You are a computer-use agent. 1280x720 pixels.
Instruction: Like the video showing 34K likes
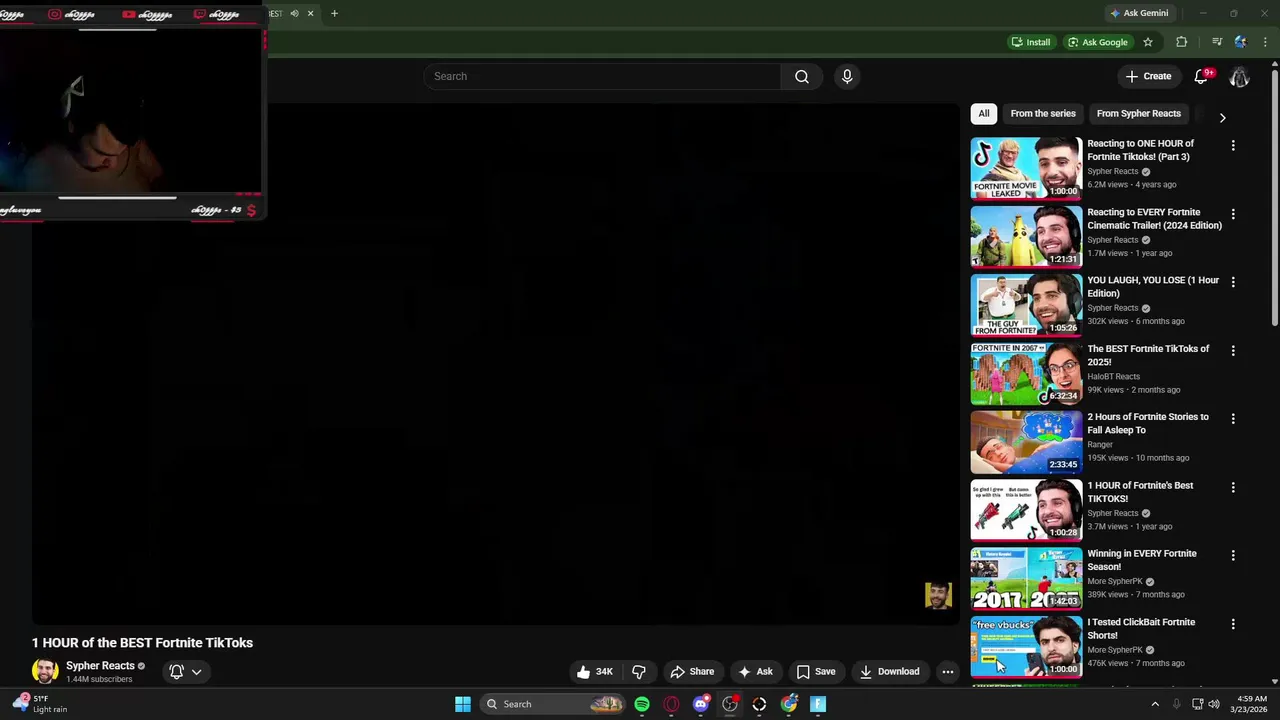[594, 672]
